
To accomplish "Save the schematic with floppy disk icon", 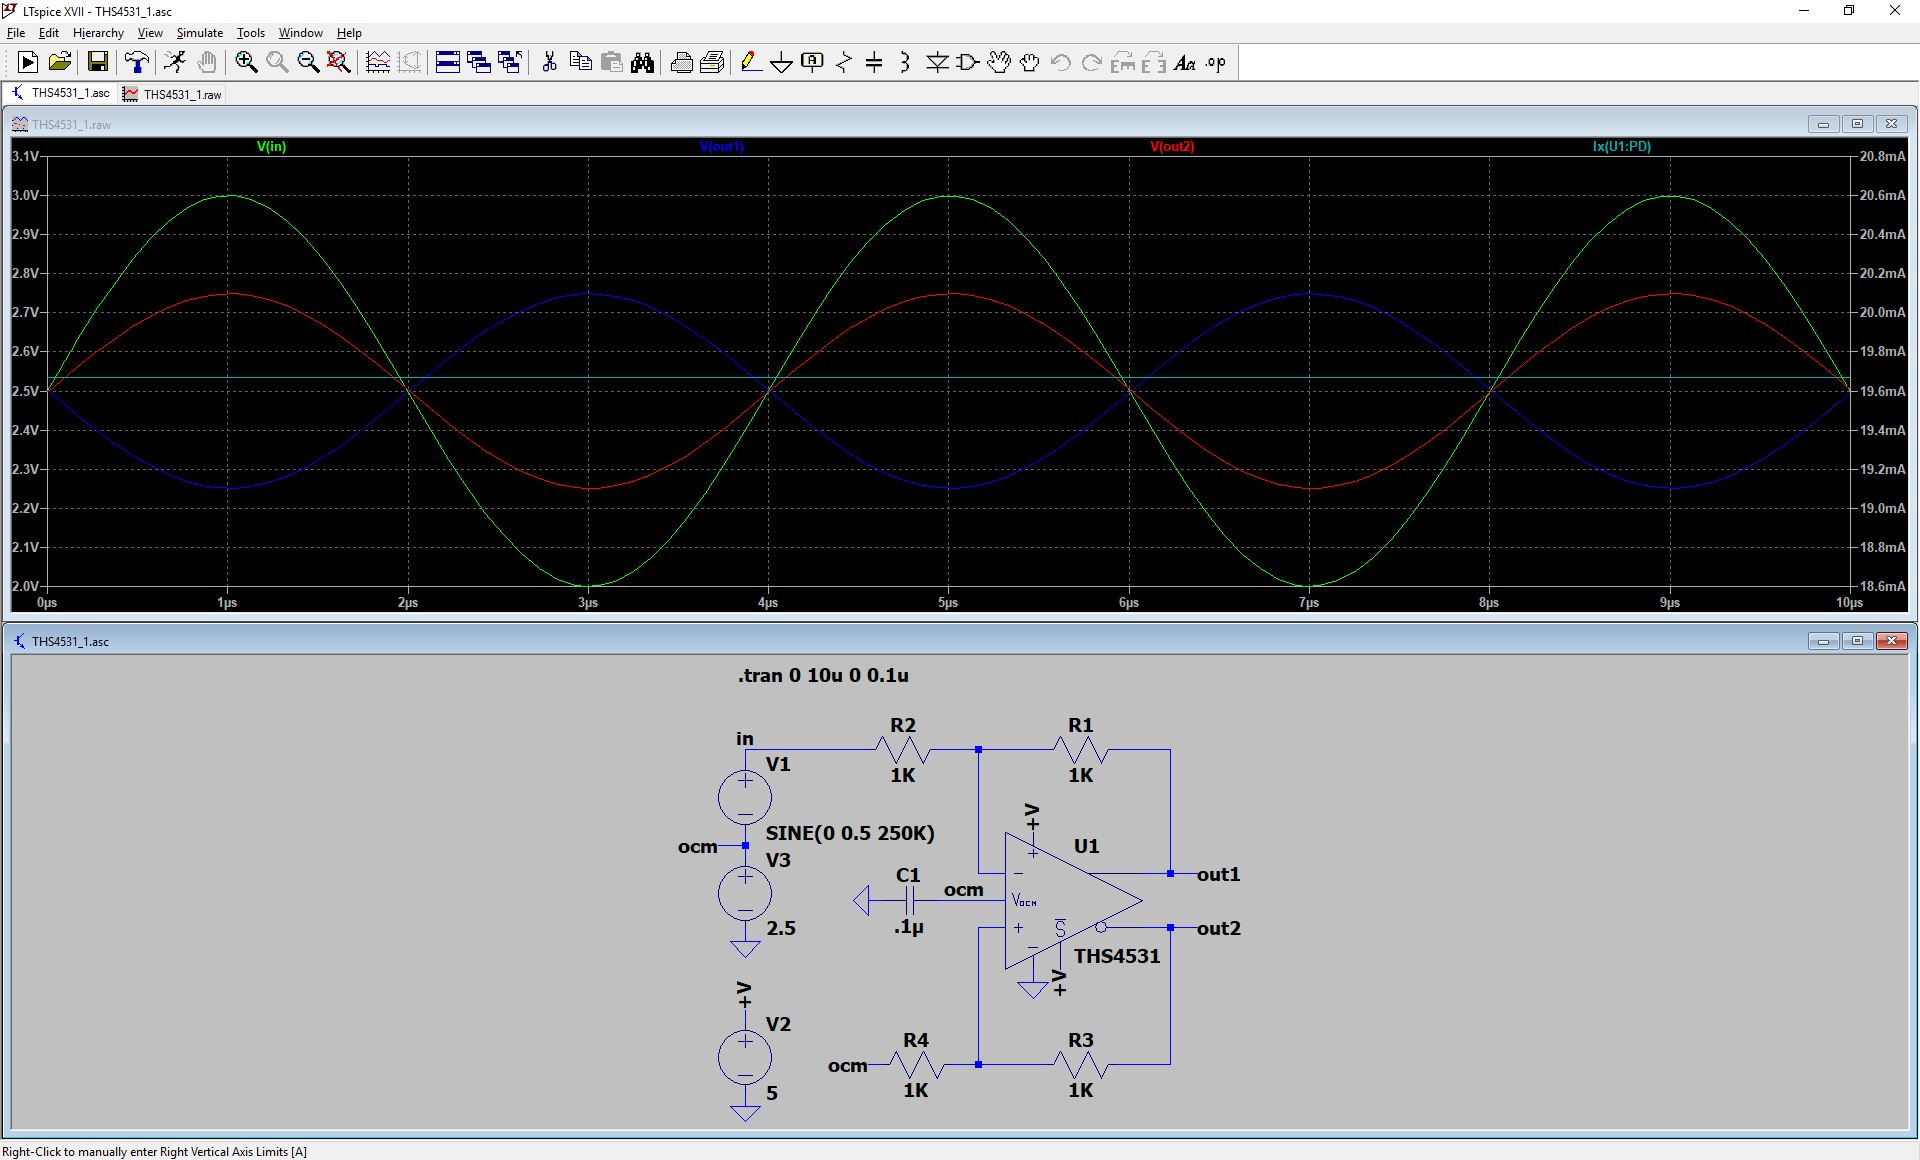I will click(98, 63).
